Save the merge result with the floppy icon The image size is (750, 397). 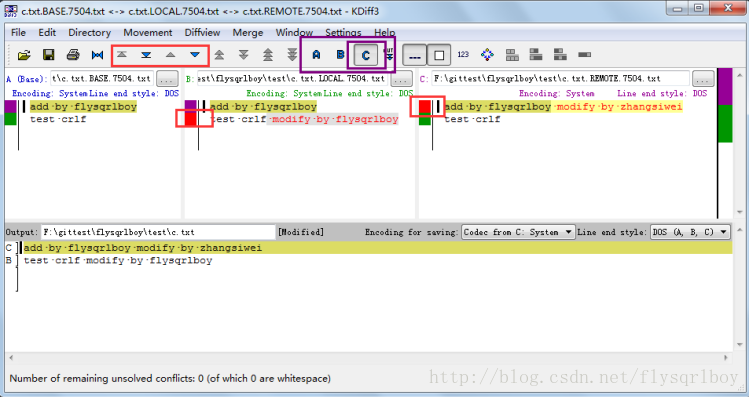pyautogui.click(x=48, y=55)
